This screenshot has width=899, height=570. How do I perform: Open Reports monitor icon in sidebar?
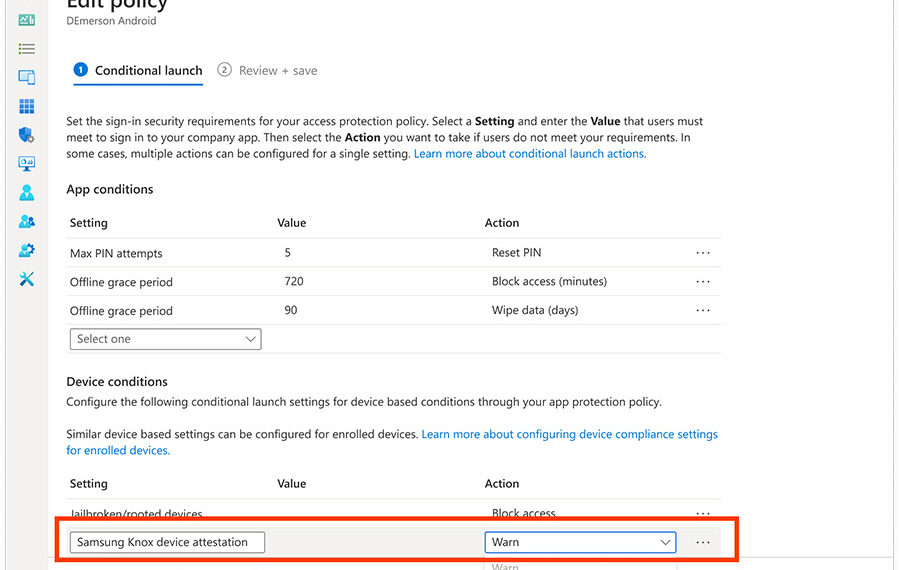pyautogui.click(x=26, y=163)
